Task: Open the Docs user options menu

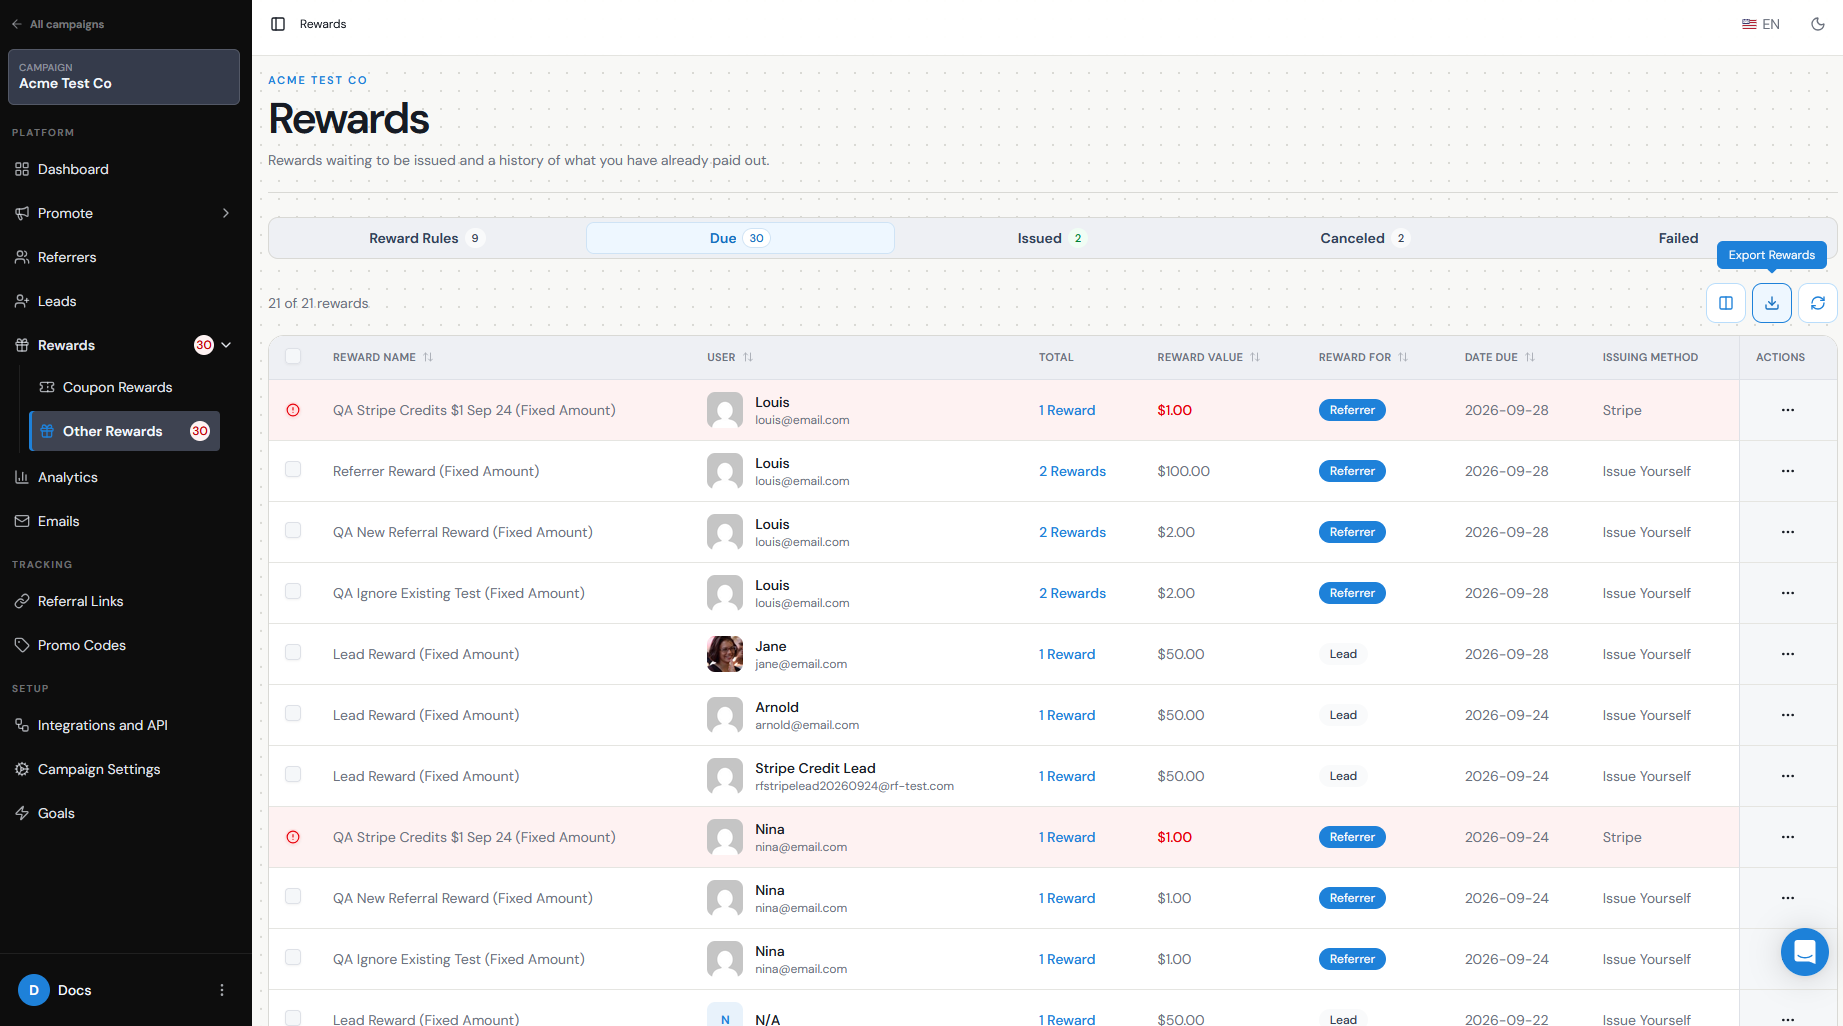Action: pos(222,990)
